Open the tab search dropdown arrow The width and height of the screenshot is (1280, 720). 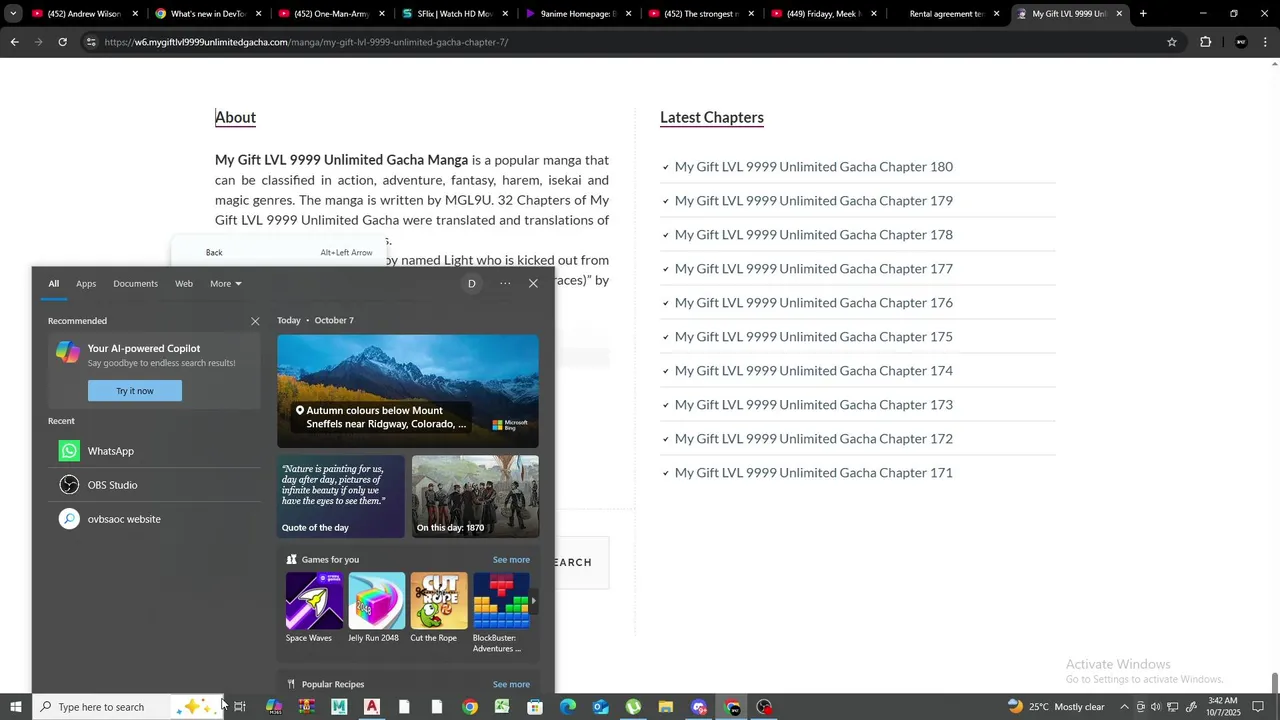pos(13,14)
